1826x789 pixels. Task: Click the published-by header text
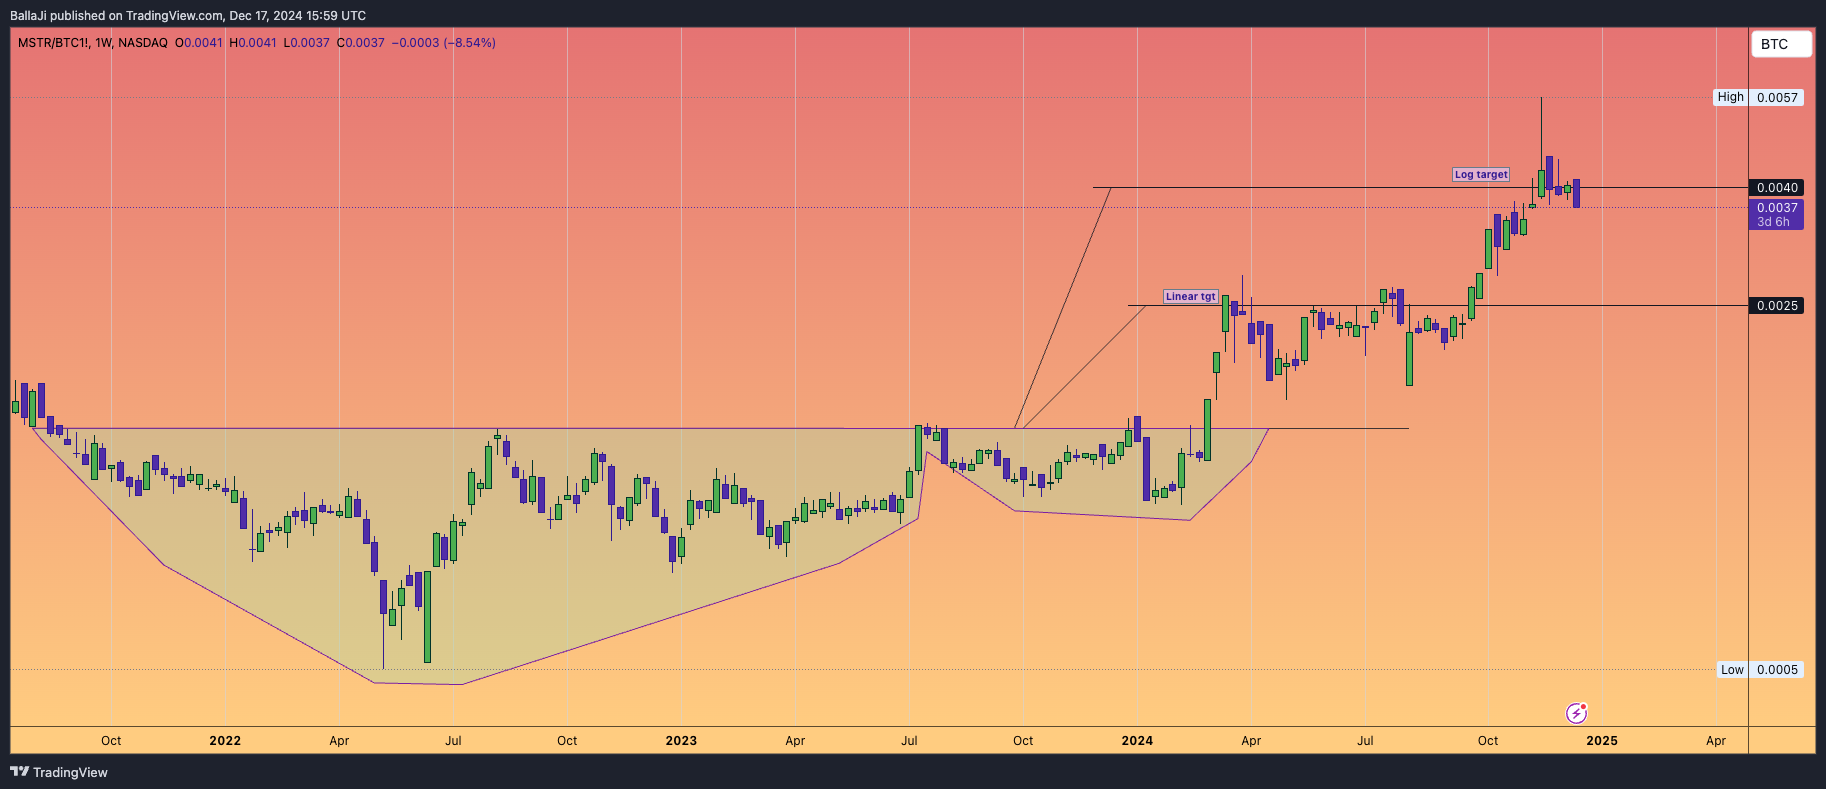click(x=188, y=16)
